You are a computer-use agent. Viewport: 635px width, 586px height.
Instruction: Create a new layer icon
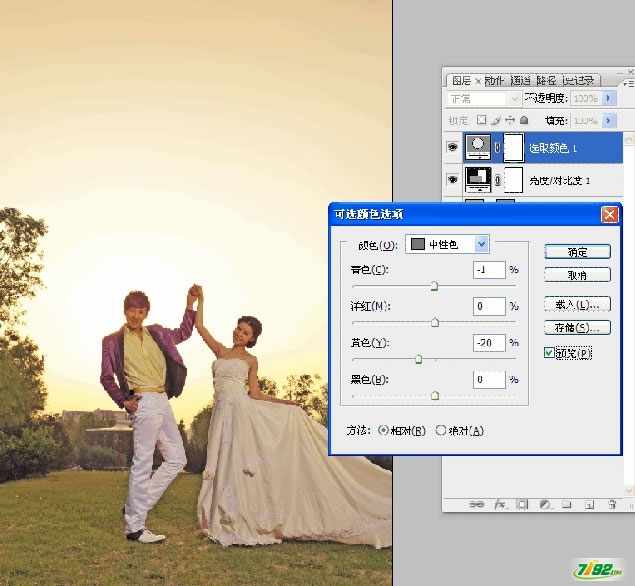(x=590, y=504)
